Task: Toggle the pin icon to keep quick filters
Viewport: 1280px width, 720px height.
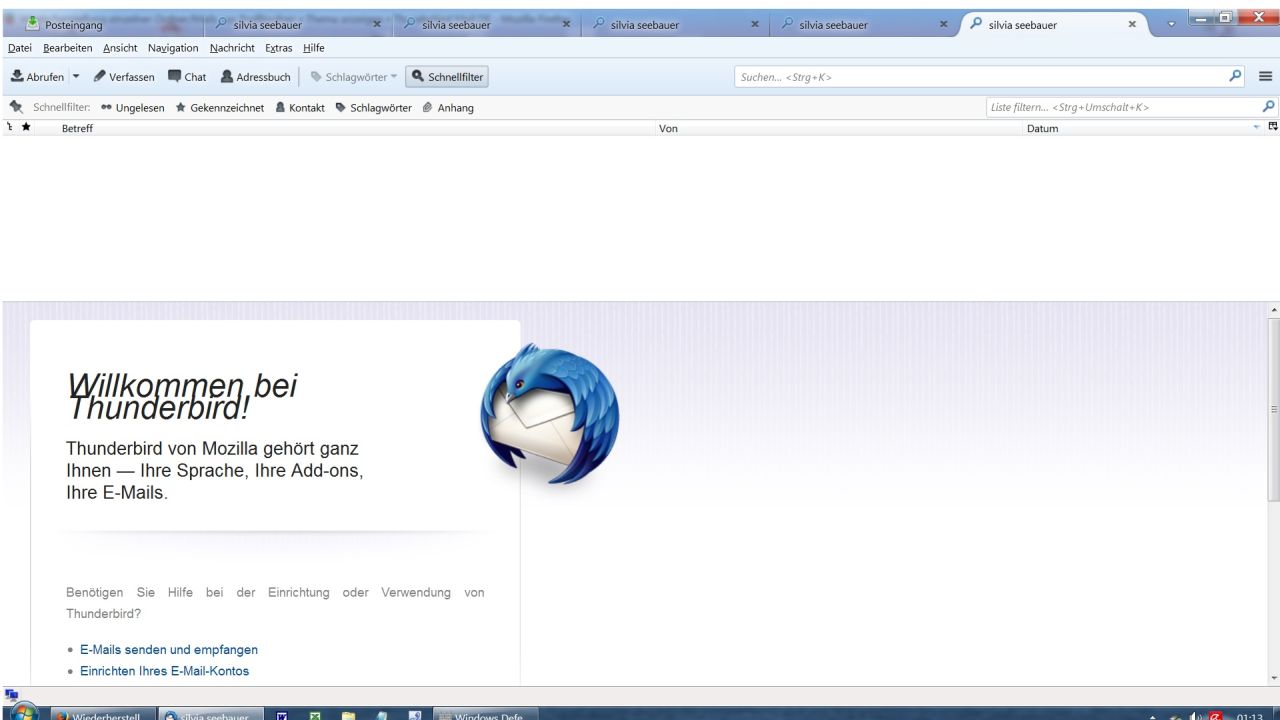Action: click(15, 107)
